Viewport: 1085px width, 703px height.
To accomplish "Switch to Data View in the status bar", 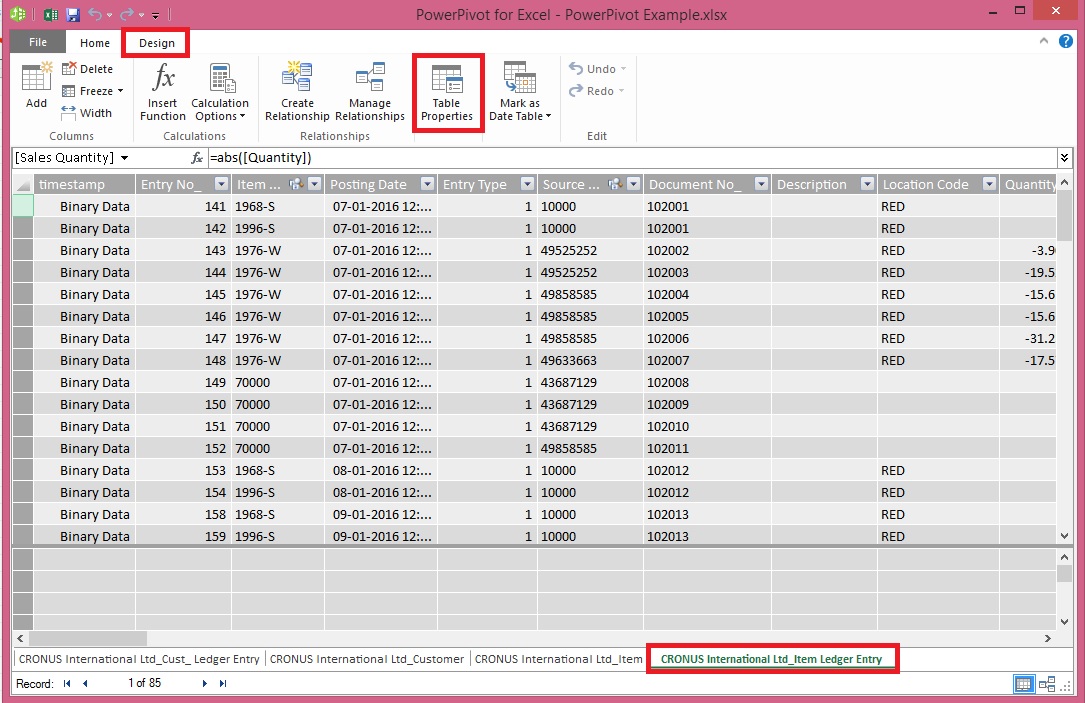I will pyautogui.click(x=1023, y=683).
